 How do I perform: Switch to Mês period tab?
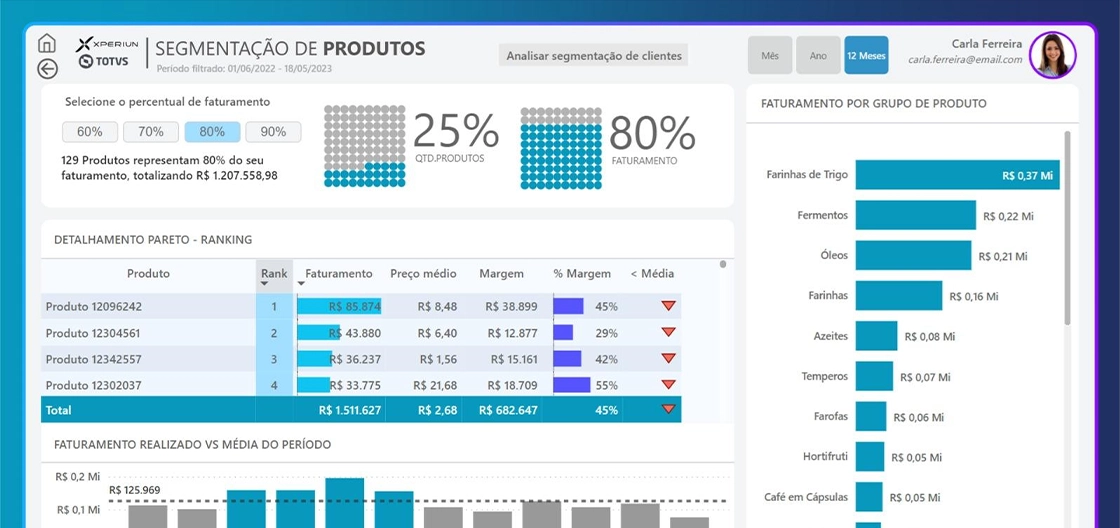tap(770, 55)
